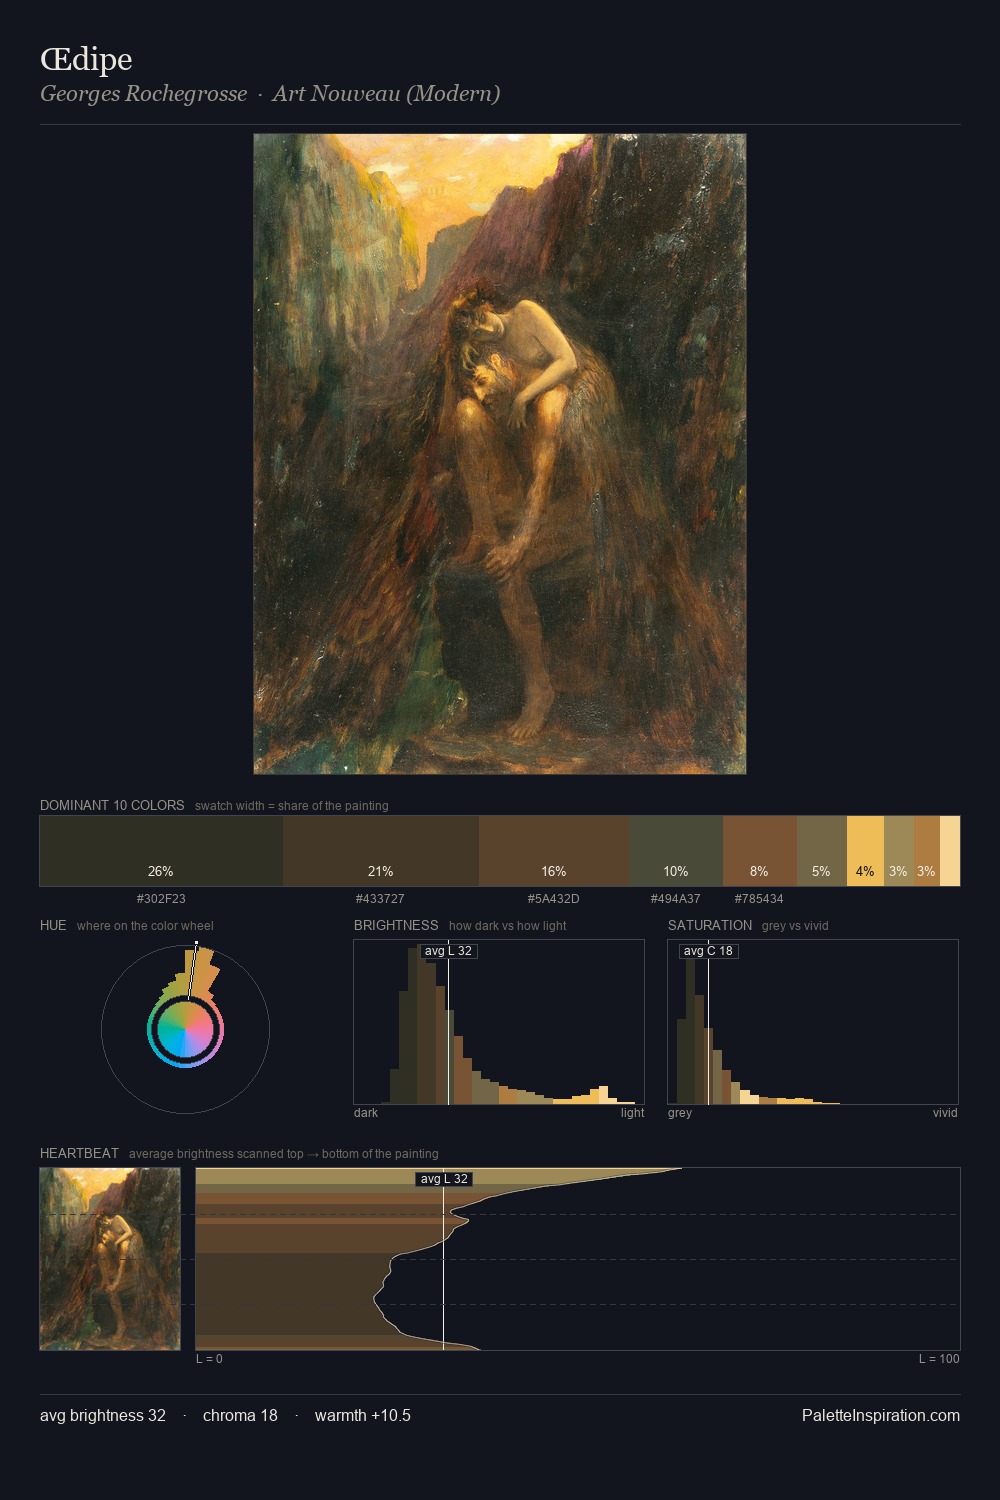Select the 8% brown swatch #785434

760,851
